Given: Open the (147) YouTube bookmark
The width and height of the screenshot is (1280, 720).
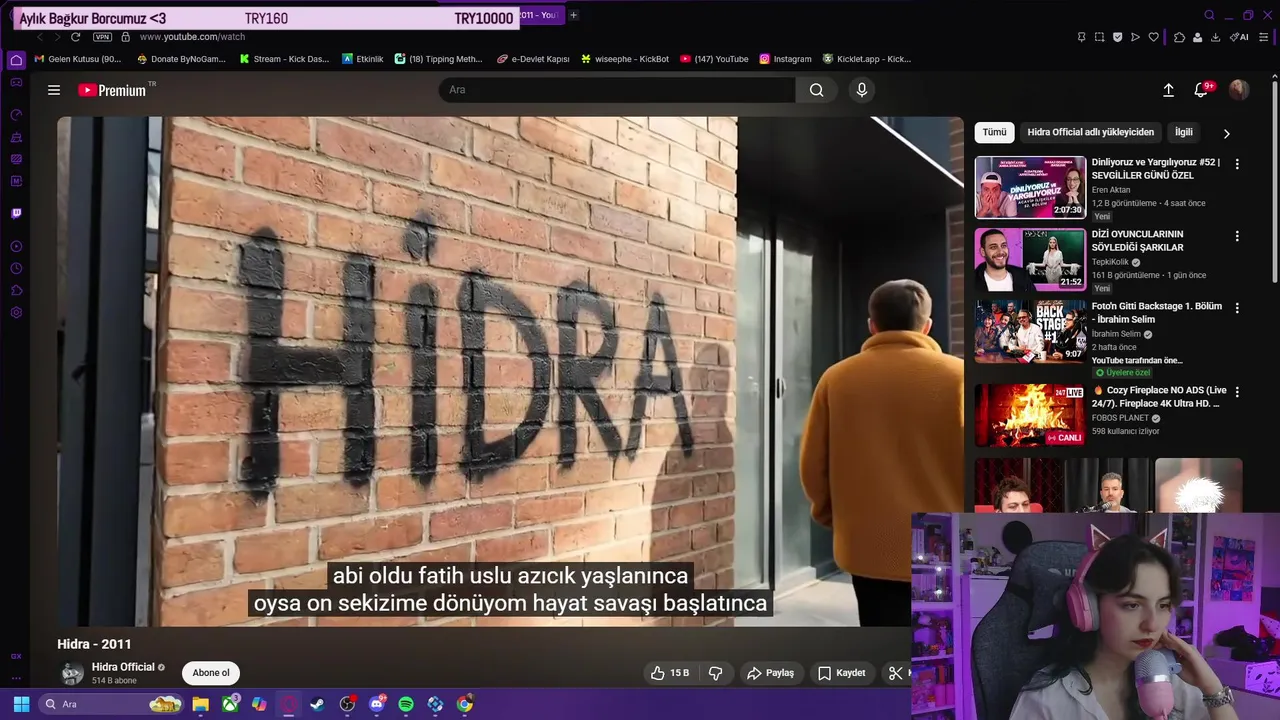Looking at the screenshot, I should pyautogui.click(x=714, y=59).
